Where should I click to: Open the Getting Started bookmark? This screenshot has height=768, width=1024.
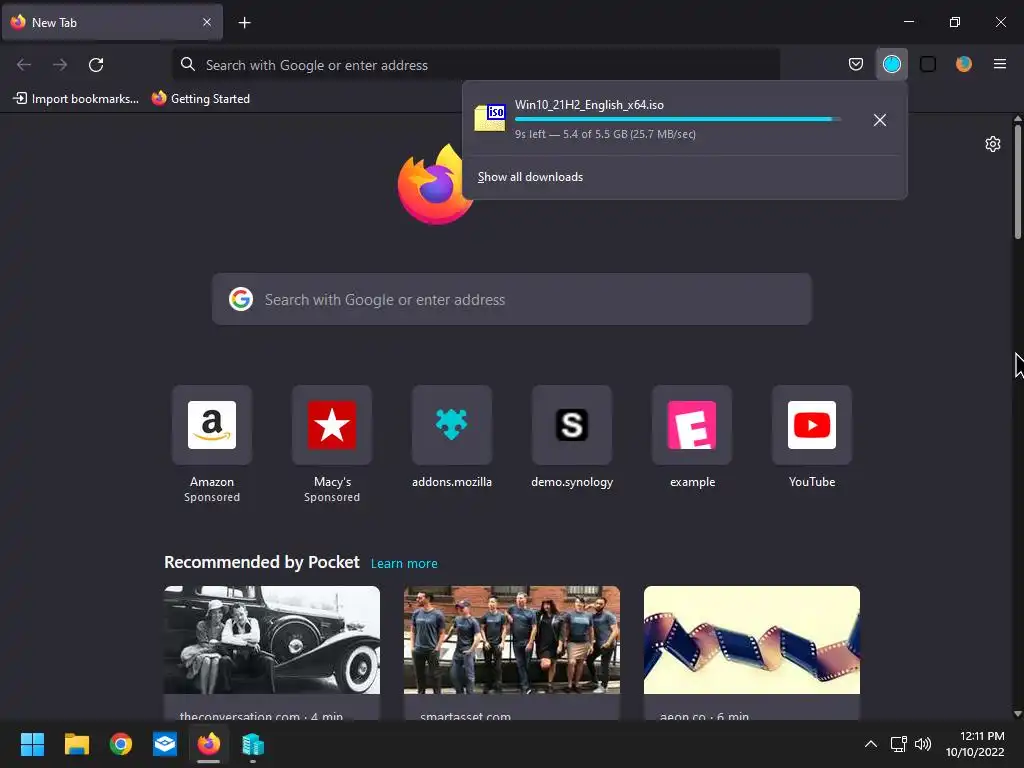point(201,99)
